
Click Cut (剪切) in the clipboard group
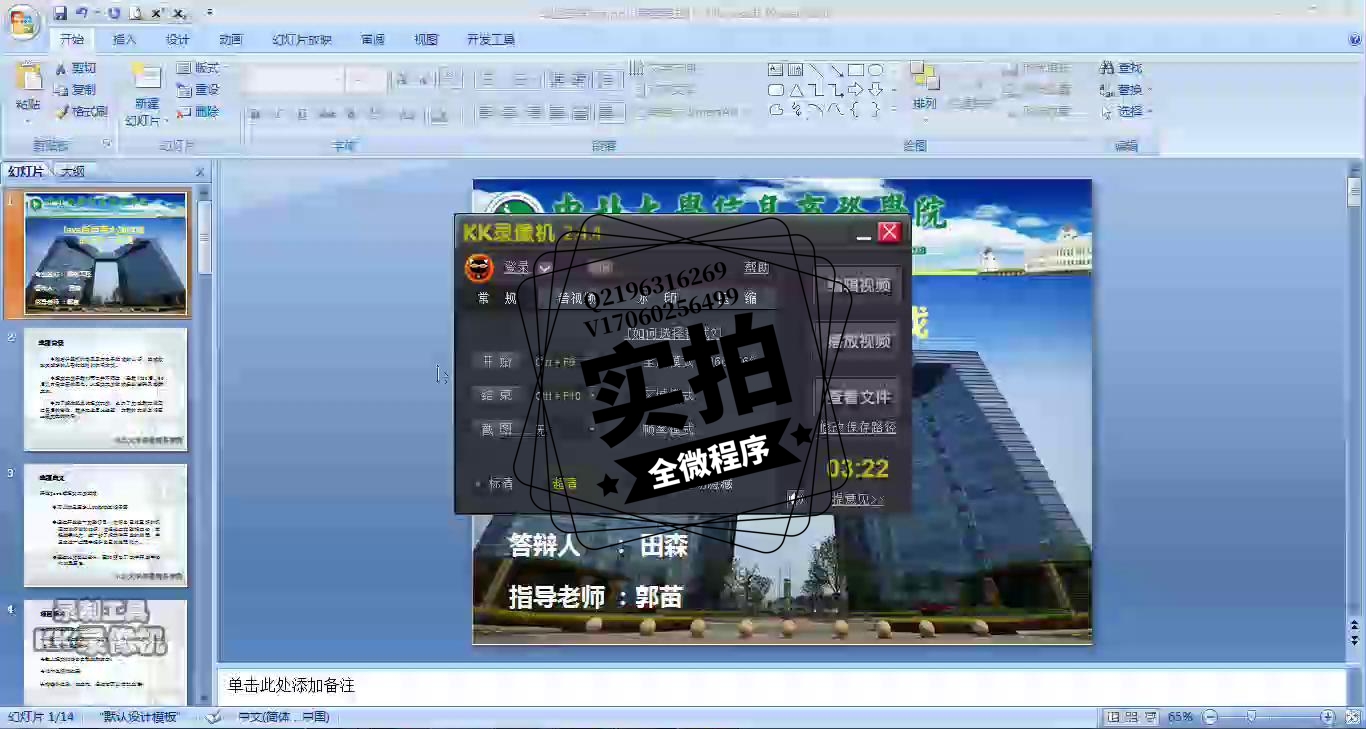[x=77, y=68]
